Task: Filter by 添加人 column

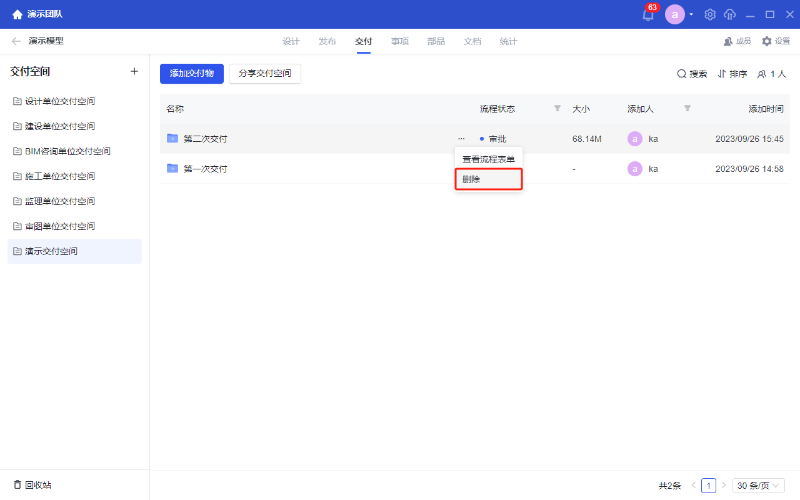Action: [x=687, y=108]
